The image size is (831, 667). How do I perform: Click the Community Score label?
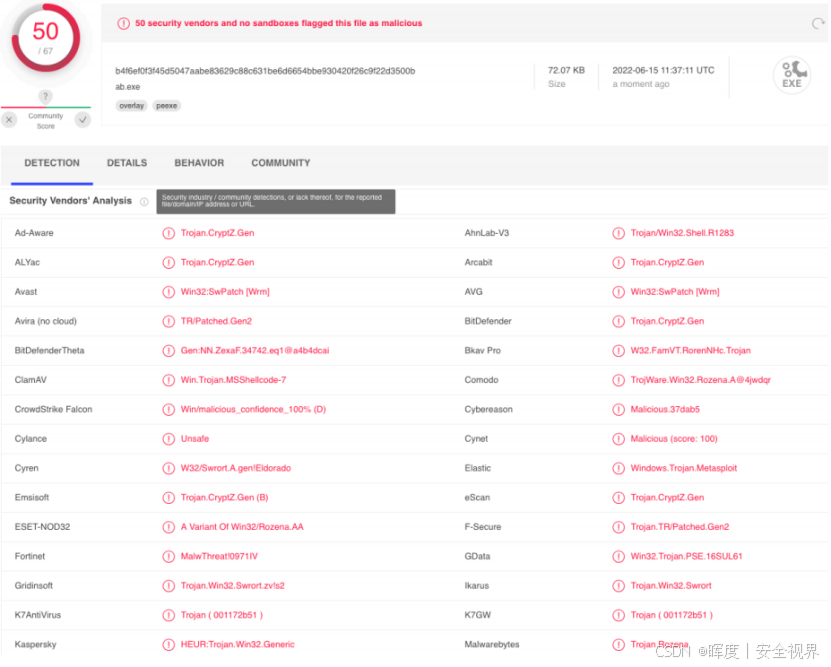click(x=46, y=121)
